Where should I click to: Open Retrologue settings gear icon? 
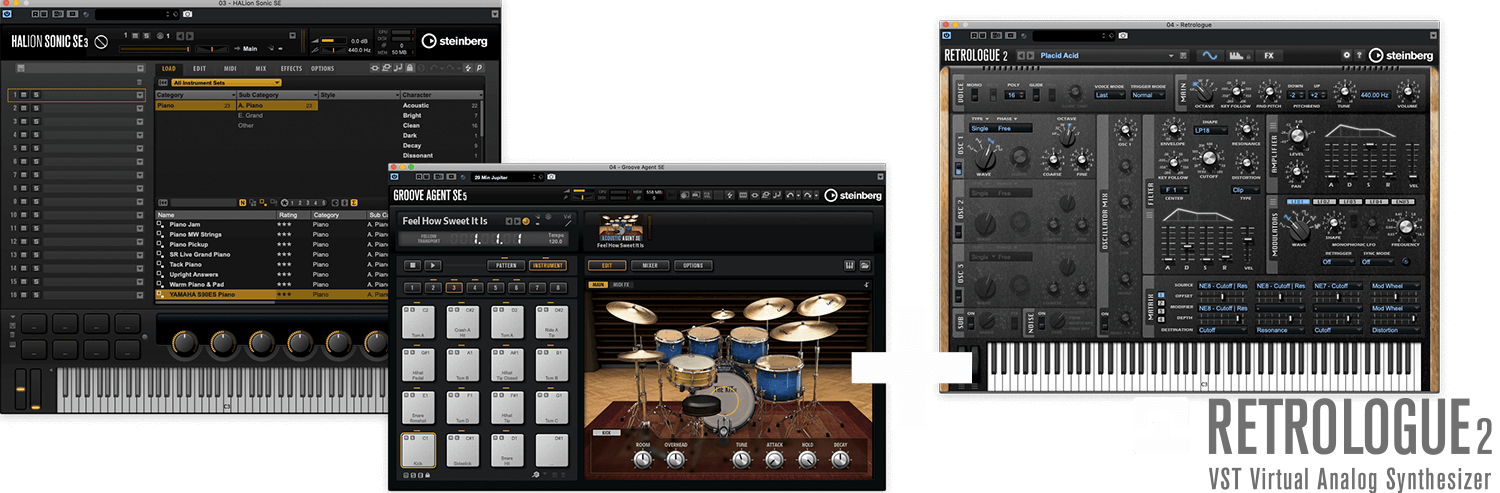(x=1347, y=56)
